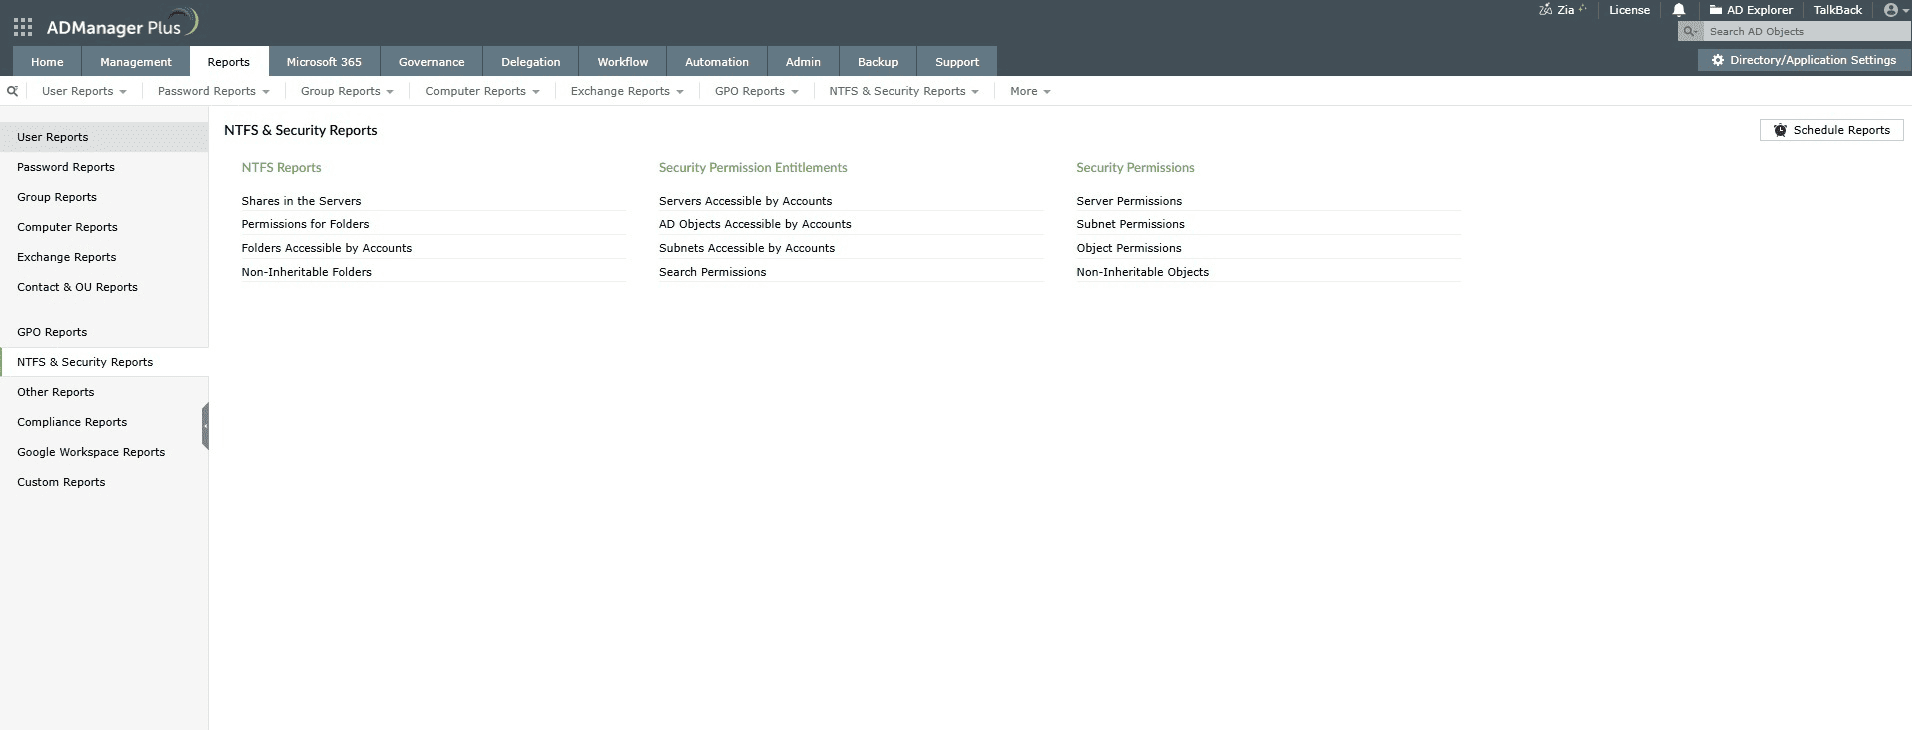Open the search type dropdown beside Search AD Objects
This screenshot has height=730, width=1912.
coord(1690,32)
